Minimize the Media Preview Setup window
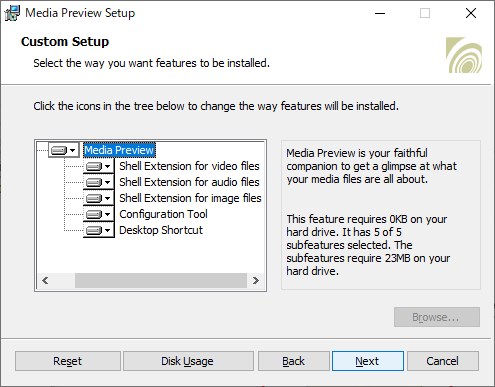This screenshot has width=495, height=387. tap(380, 13)
